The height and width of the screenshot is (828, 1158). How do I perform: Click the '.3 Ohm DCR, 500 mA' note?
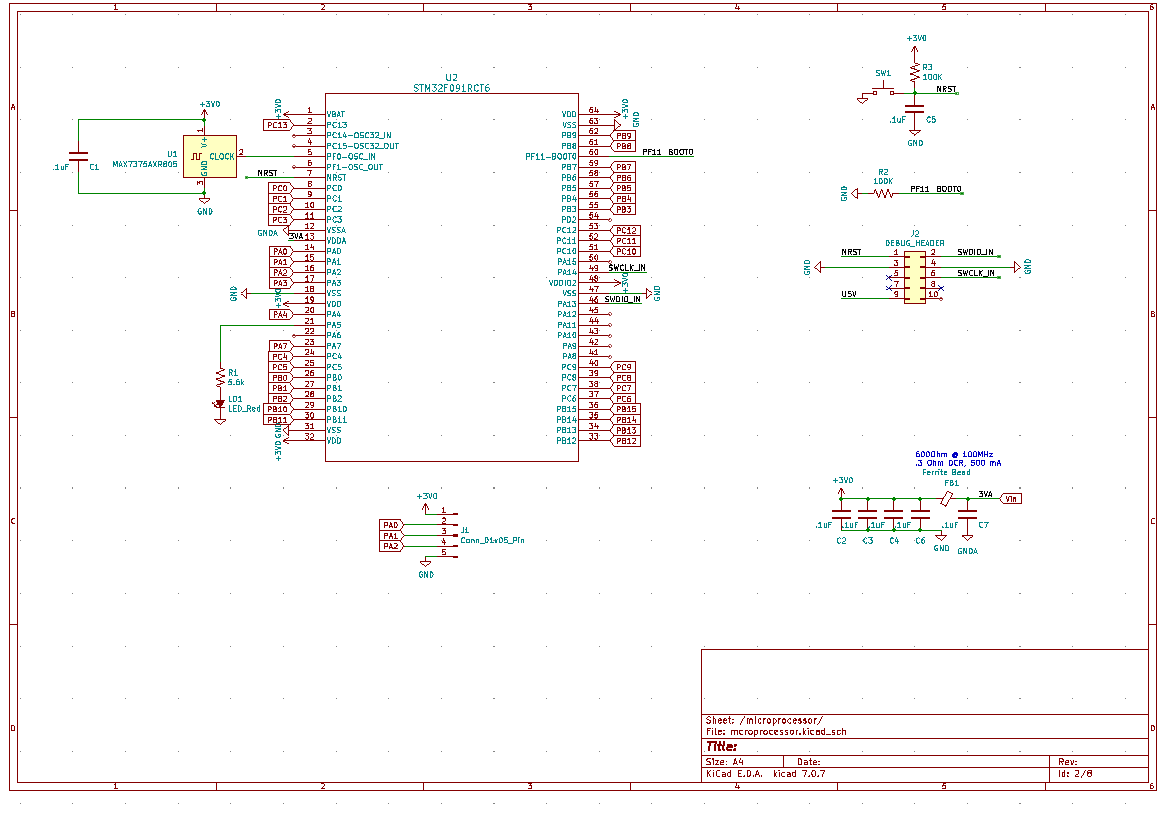tap(959, 463)
